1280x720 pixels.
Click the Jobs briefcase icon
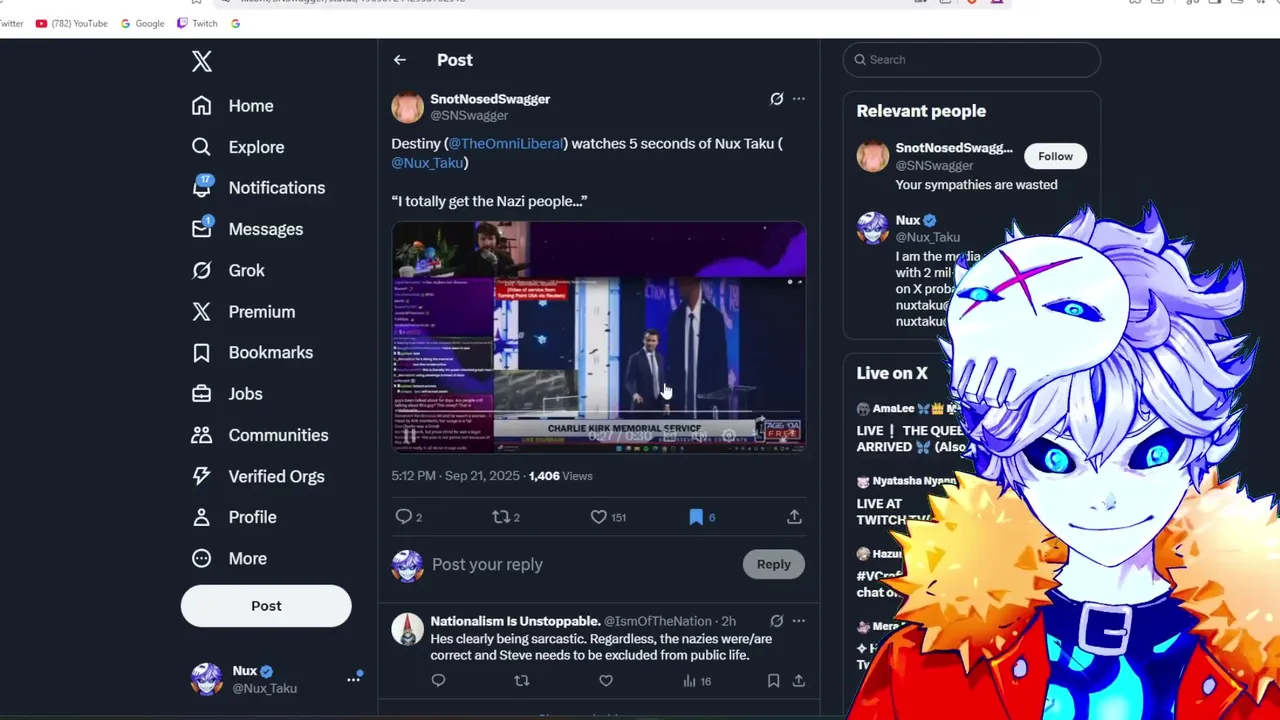(202, 394)
